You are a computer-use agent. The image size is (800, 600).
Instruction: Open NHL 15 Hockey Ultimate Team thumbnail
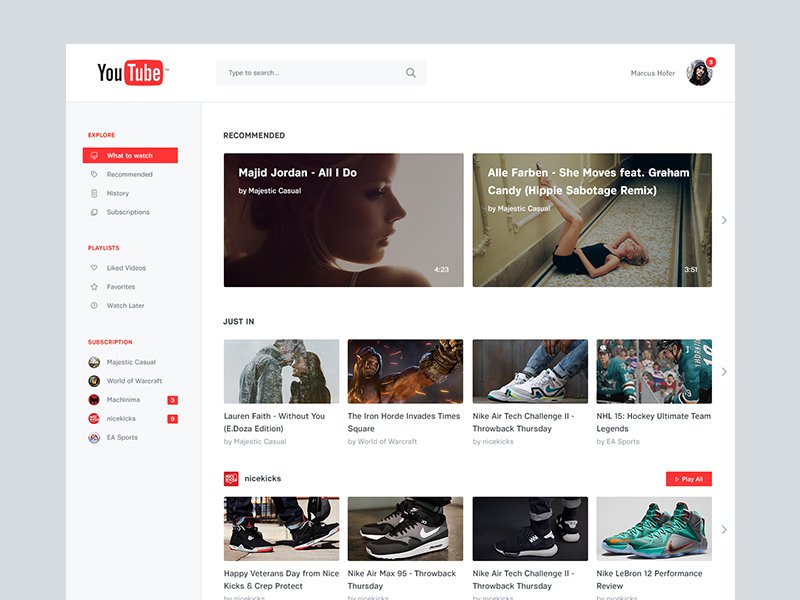tap(654, 371)
